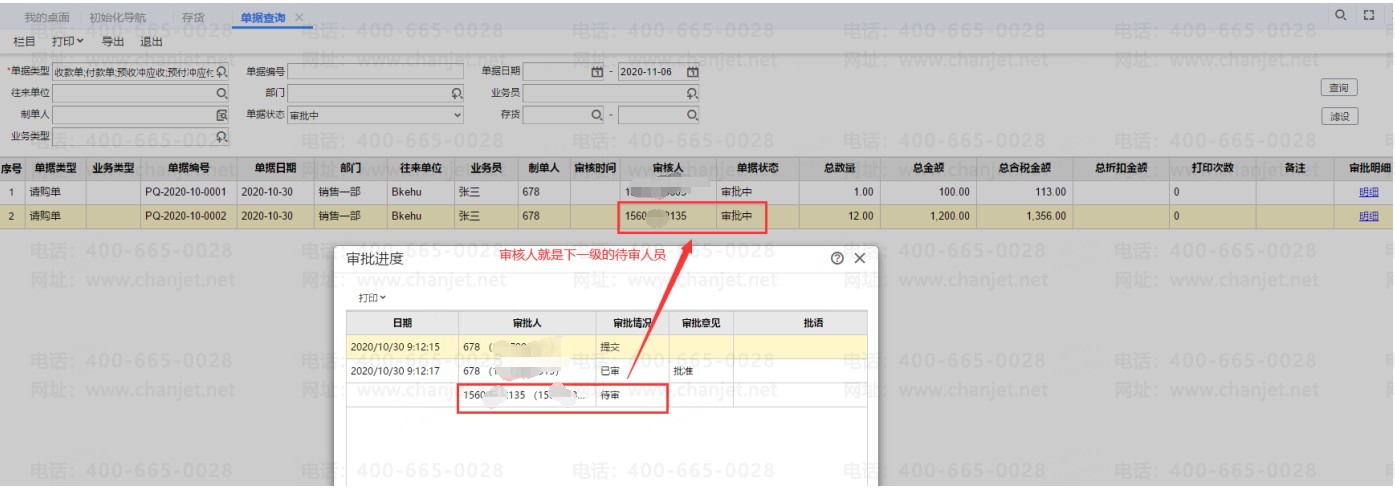Viewport: 1395px width, 489px height.
Task: Switch to 存货 tab
Action: (193, 17)
